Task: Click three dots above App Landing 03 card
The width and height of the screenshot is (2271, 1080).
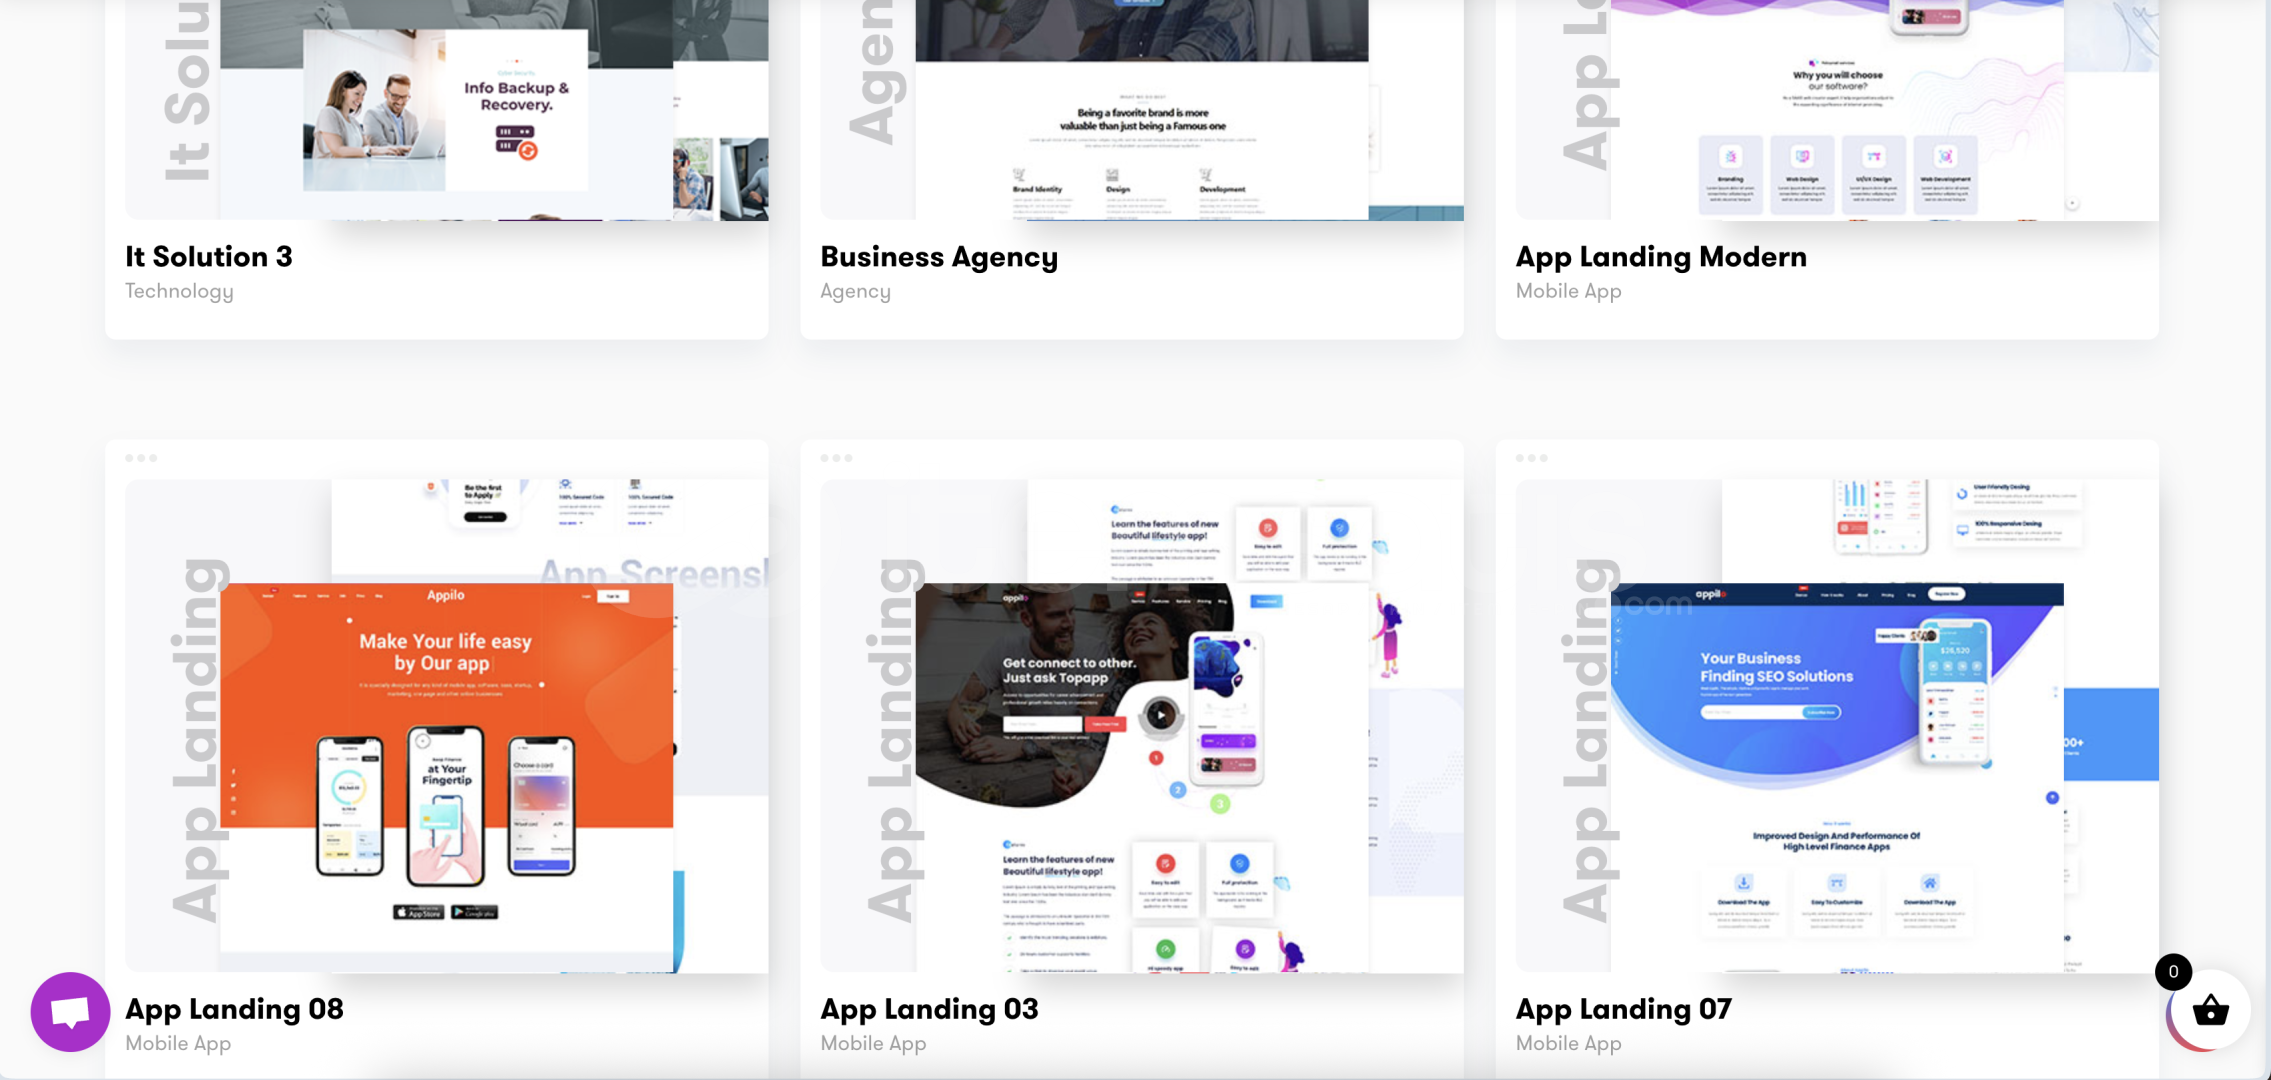Action: click(x=836, y=458)
